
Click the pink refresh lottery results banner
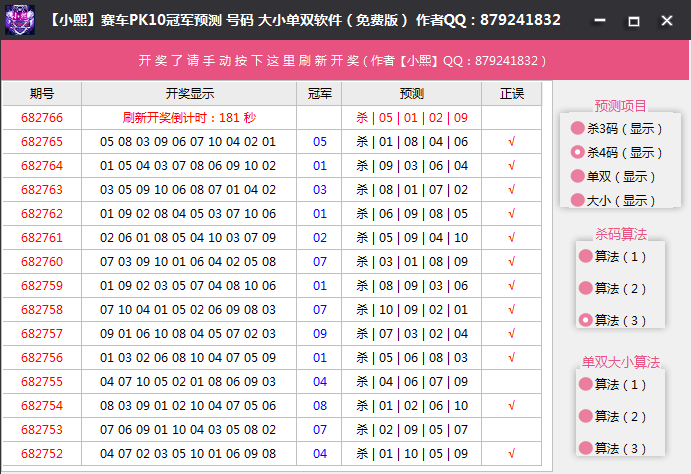click(x=345, y=60)
